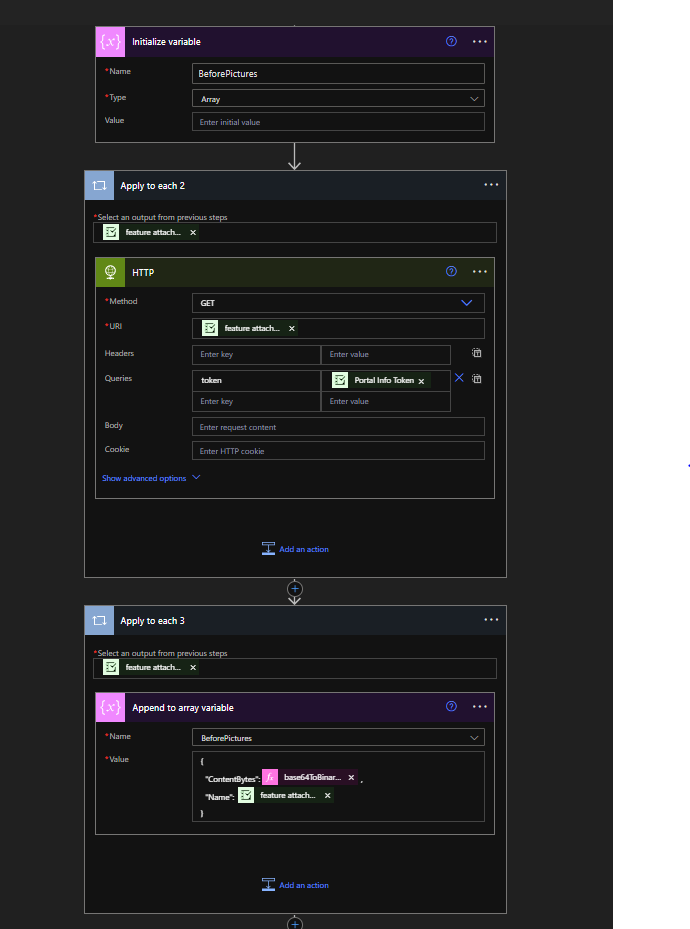Open help for the HTTP action
690x929 pixels.
pyautogui.click(x=451, y=271)
